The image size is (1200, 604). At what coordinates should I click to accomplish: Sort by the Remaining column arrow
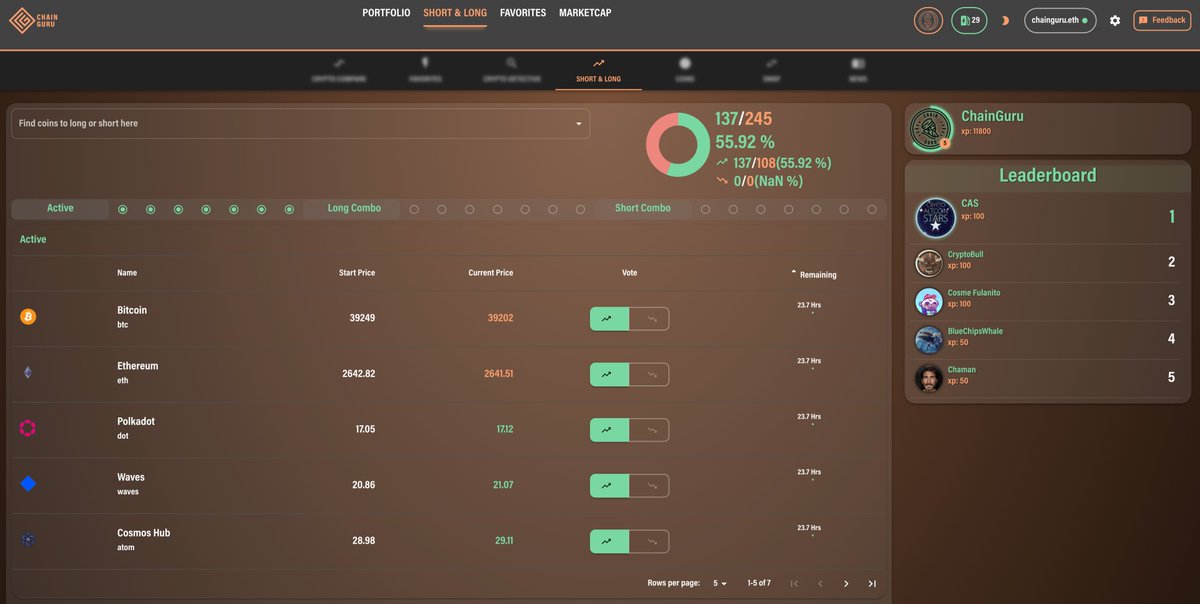tap(794, 273)
